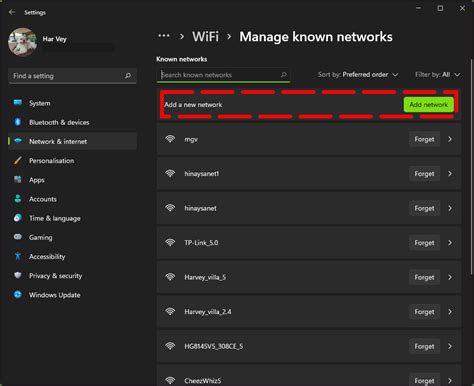The width and height of the screenshot is (474, 386).
Task: Open Accounts settings page
Action: (72, 199)
